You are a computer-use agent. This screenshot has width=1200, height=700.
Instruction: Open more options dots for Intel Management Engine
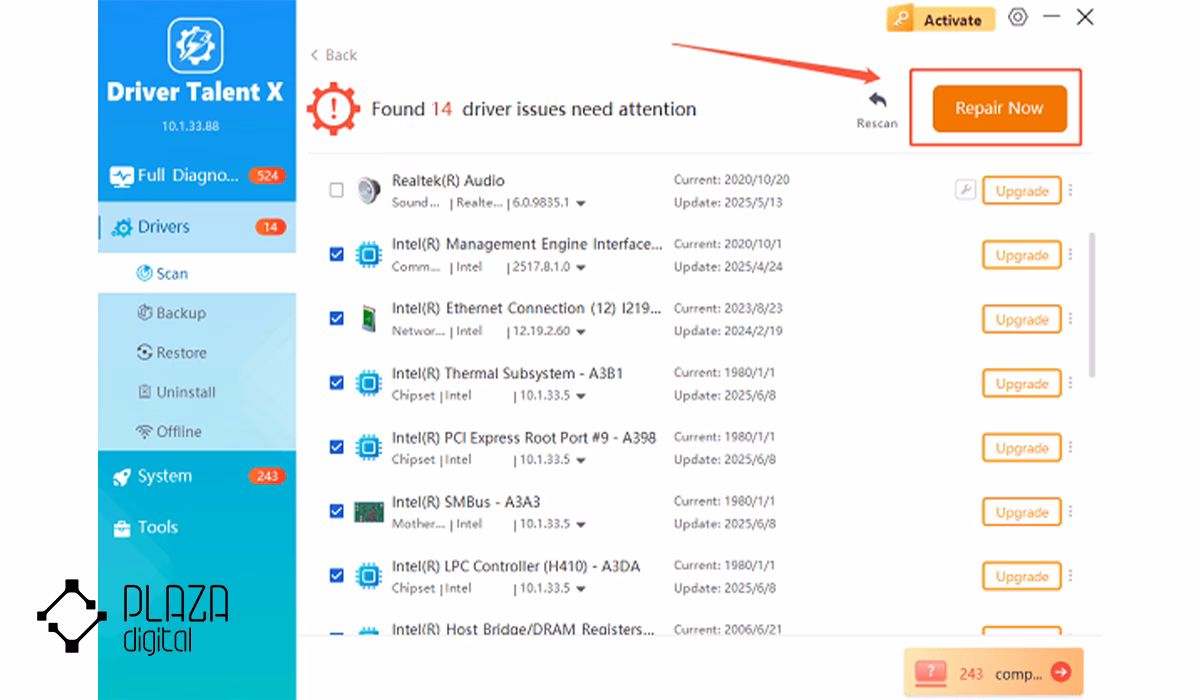click(1070, 255)
